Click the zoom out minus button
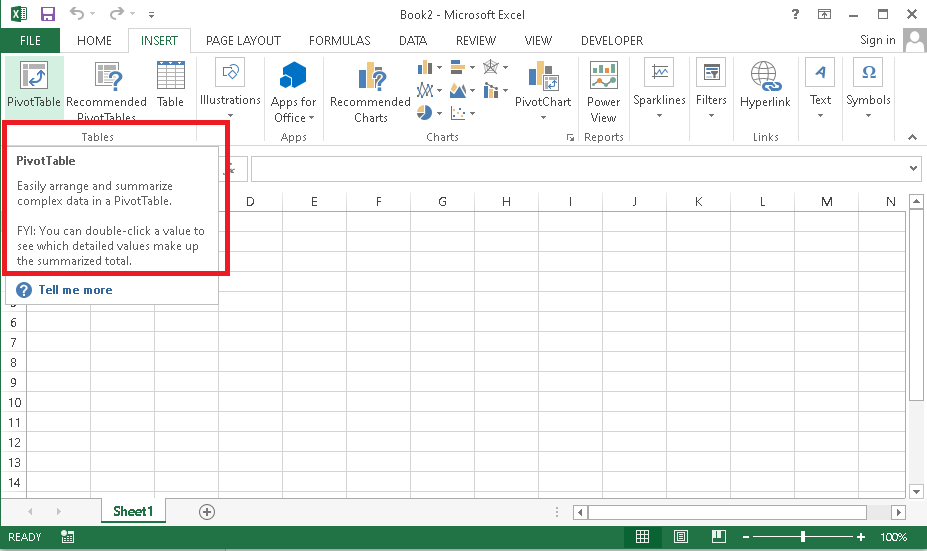The image size is (927, 551). (746, 537)
